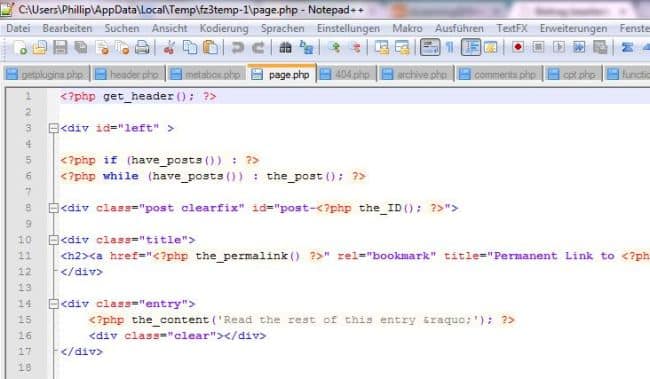The height and width of the screenshot is (379, 650).
Task: Click the New file toolbar icon
Action: pyautogui.click(x=19, y=48)
